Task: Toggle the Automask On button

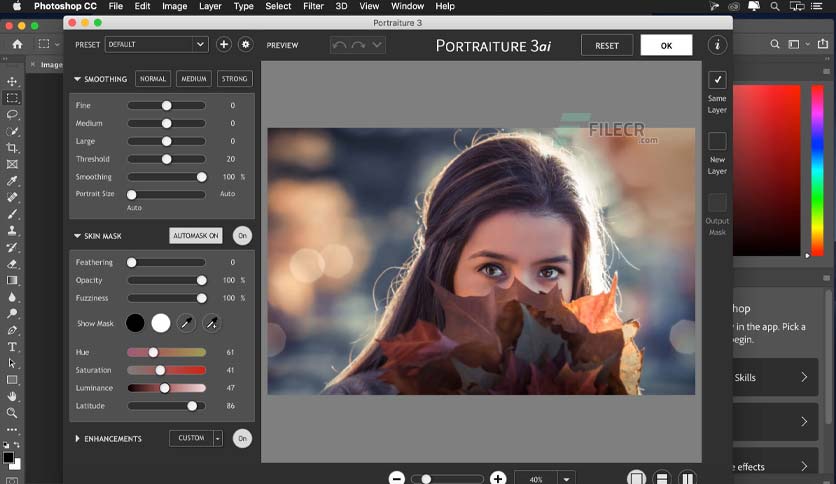Action: coord(196,236)
